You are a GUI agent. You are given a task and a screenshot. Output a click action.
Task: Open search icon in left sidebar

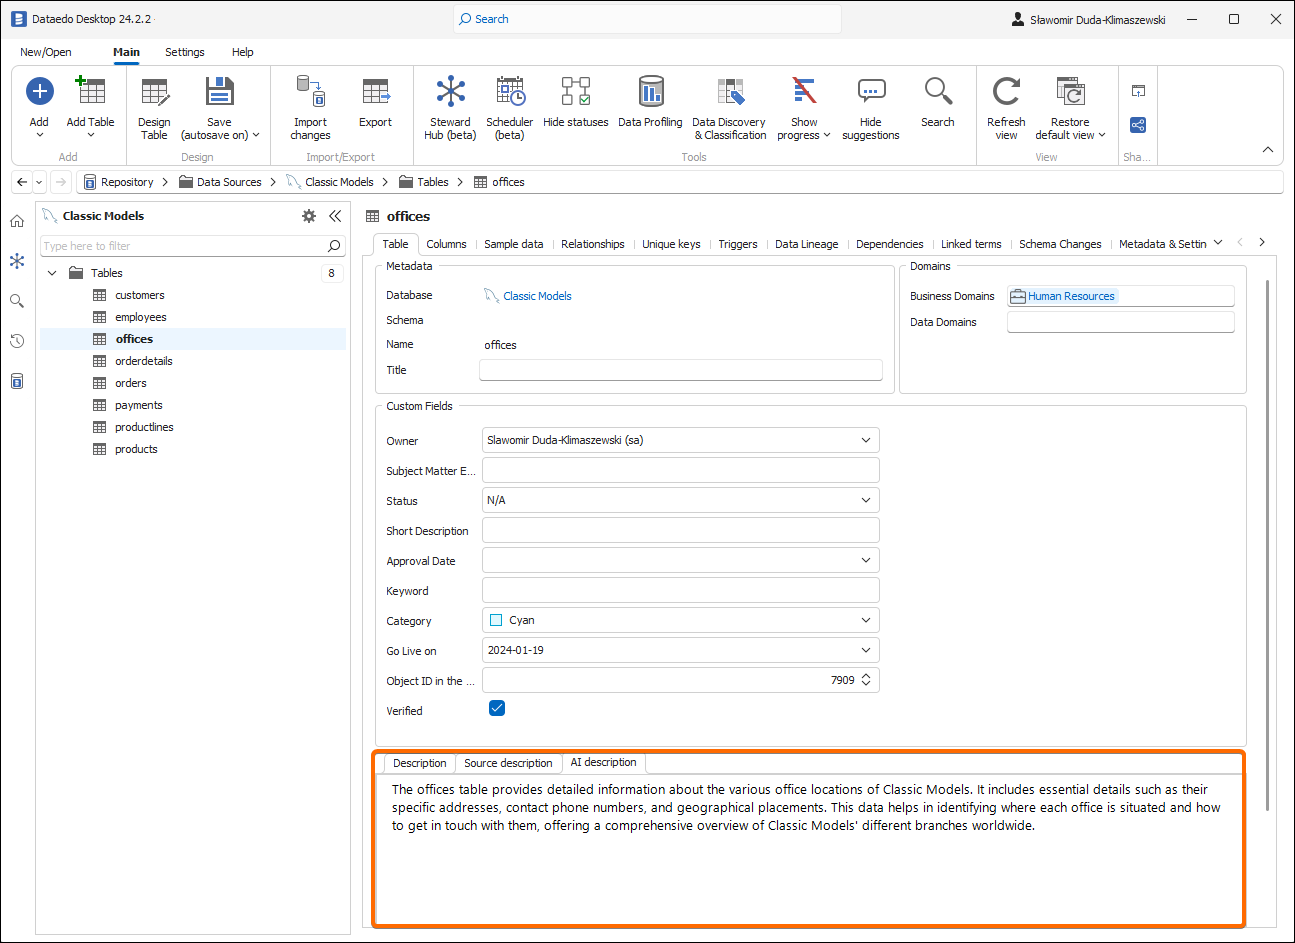point(17,301)
